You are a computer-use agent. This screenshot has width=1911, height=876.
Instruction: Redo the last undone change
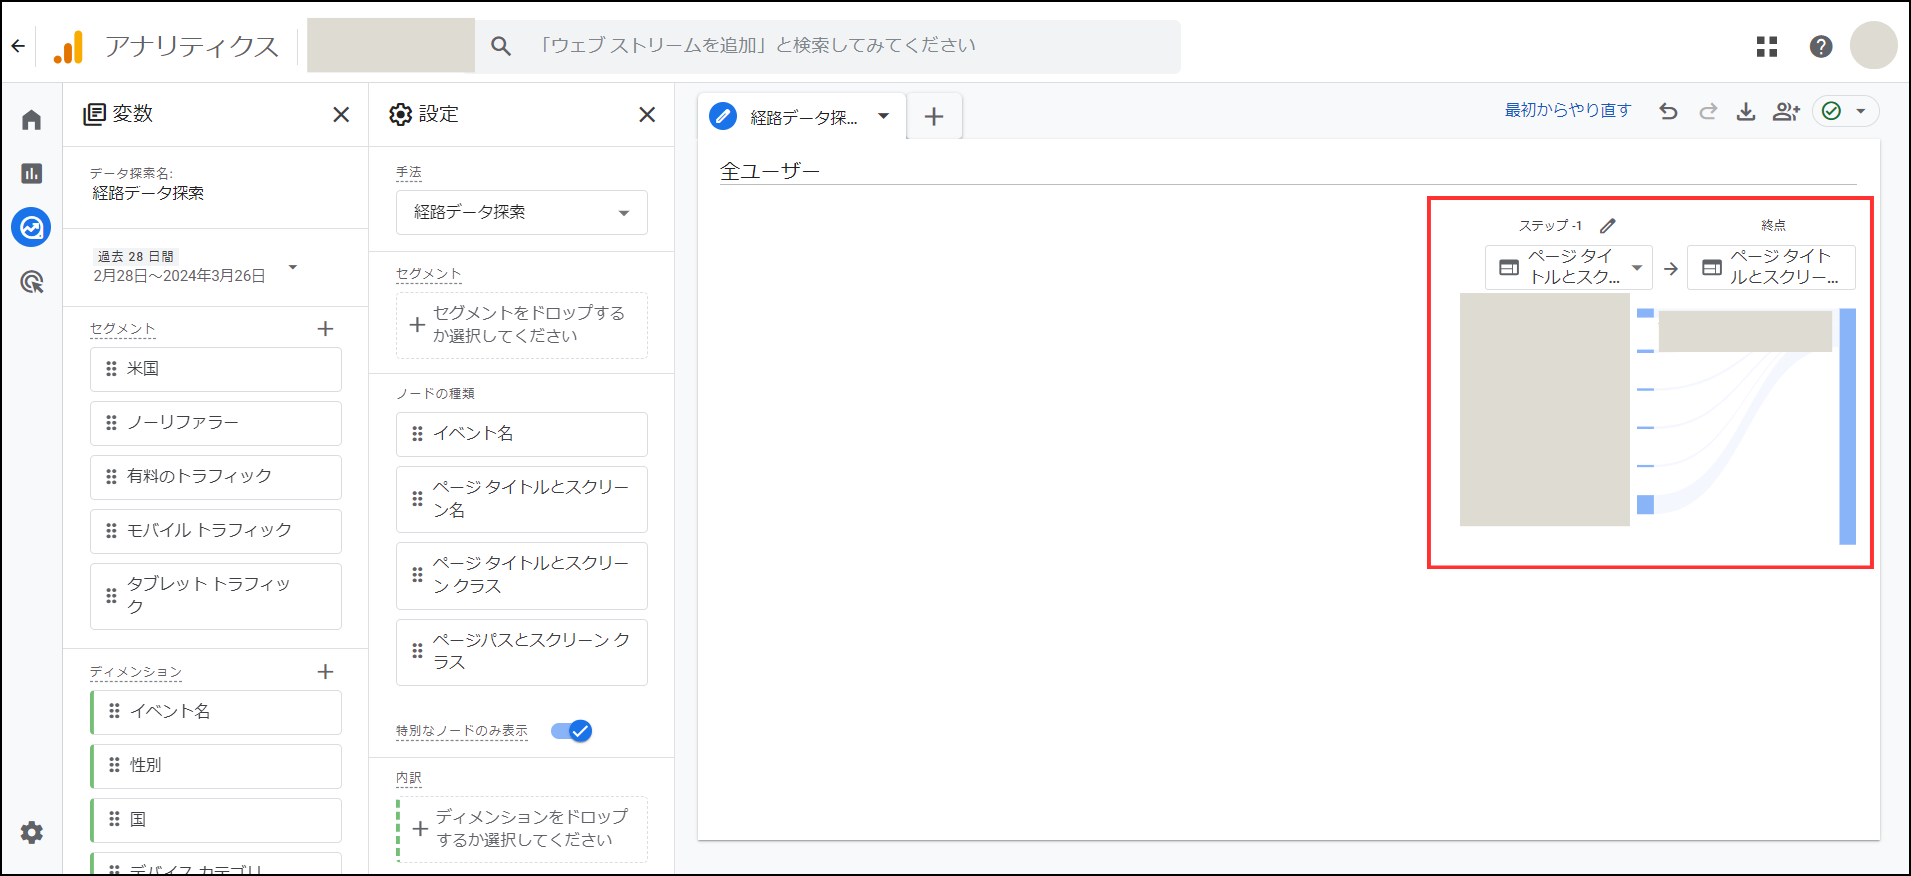pyautogui.click(x=1708, y=111)
